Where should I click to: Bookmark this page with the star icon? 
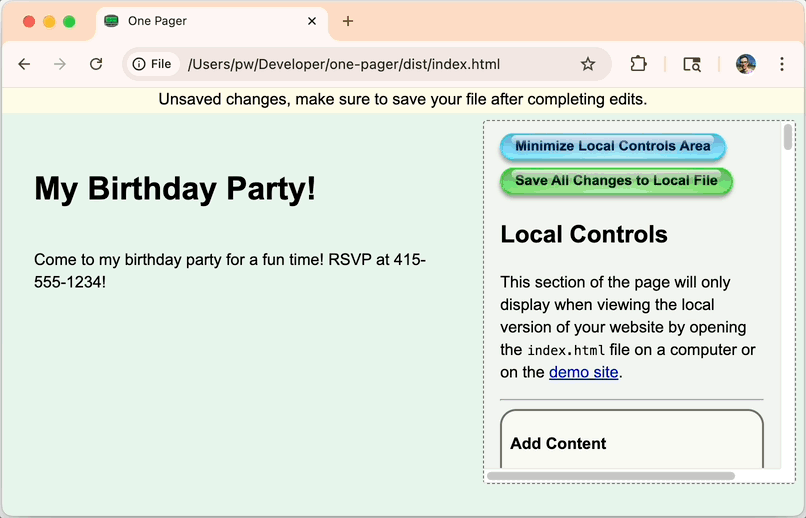(588, 64)
